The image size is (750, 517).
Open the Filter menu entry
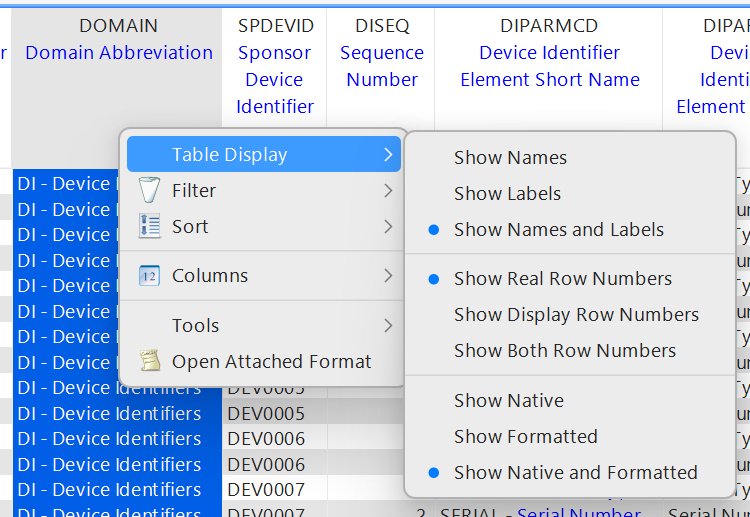coord(264,190)
